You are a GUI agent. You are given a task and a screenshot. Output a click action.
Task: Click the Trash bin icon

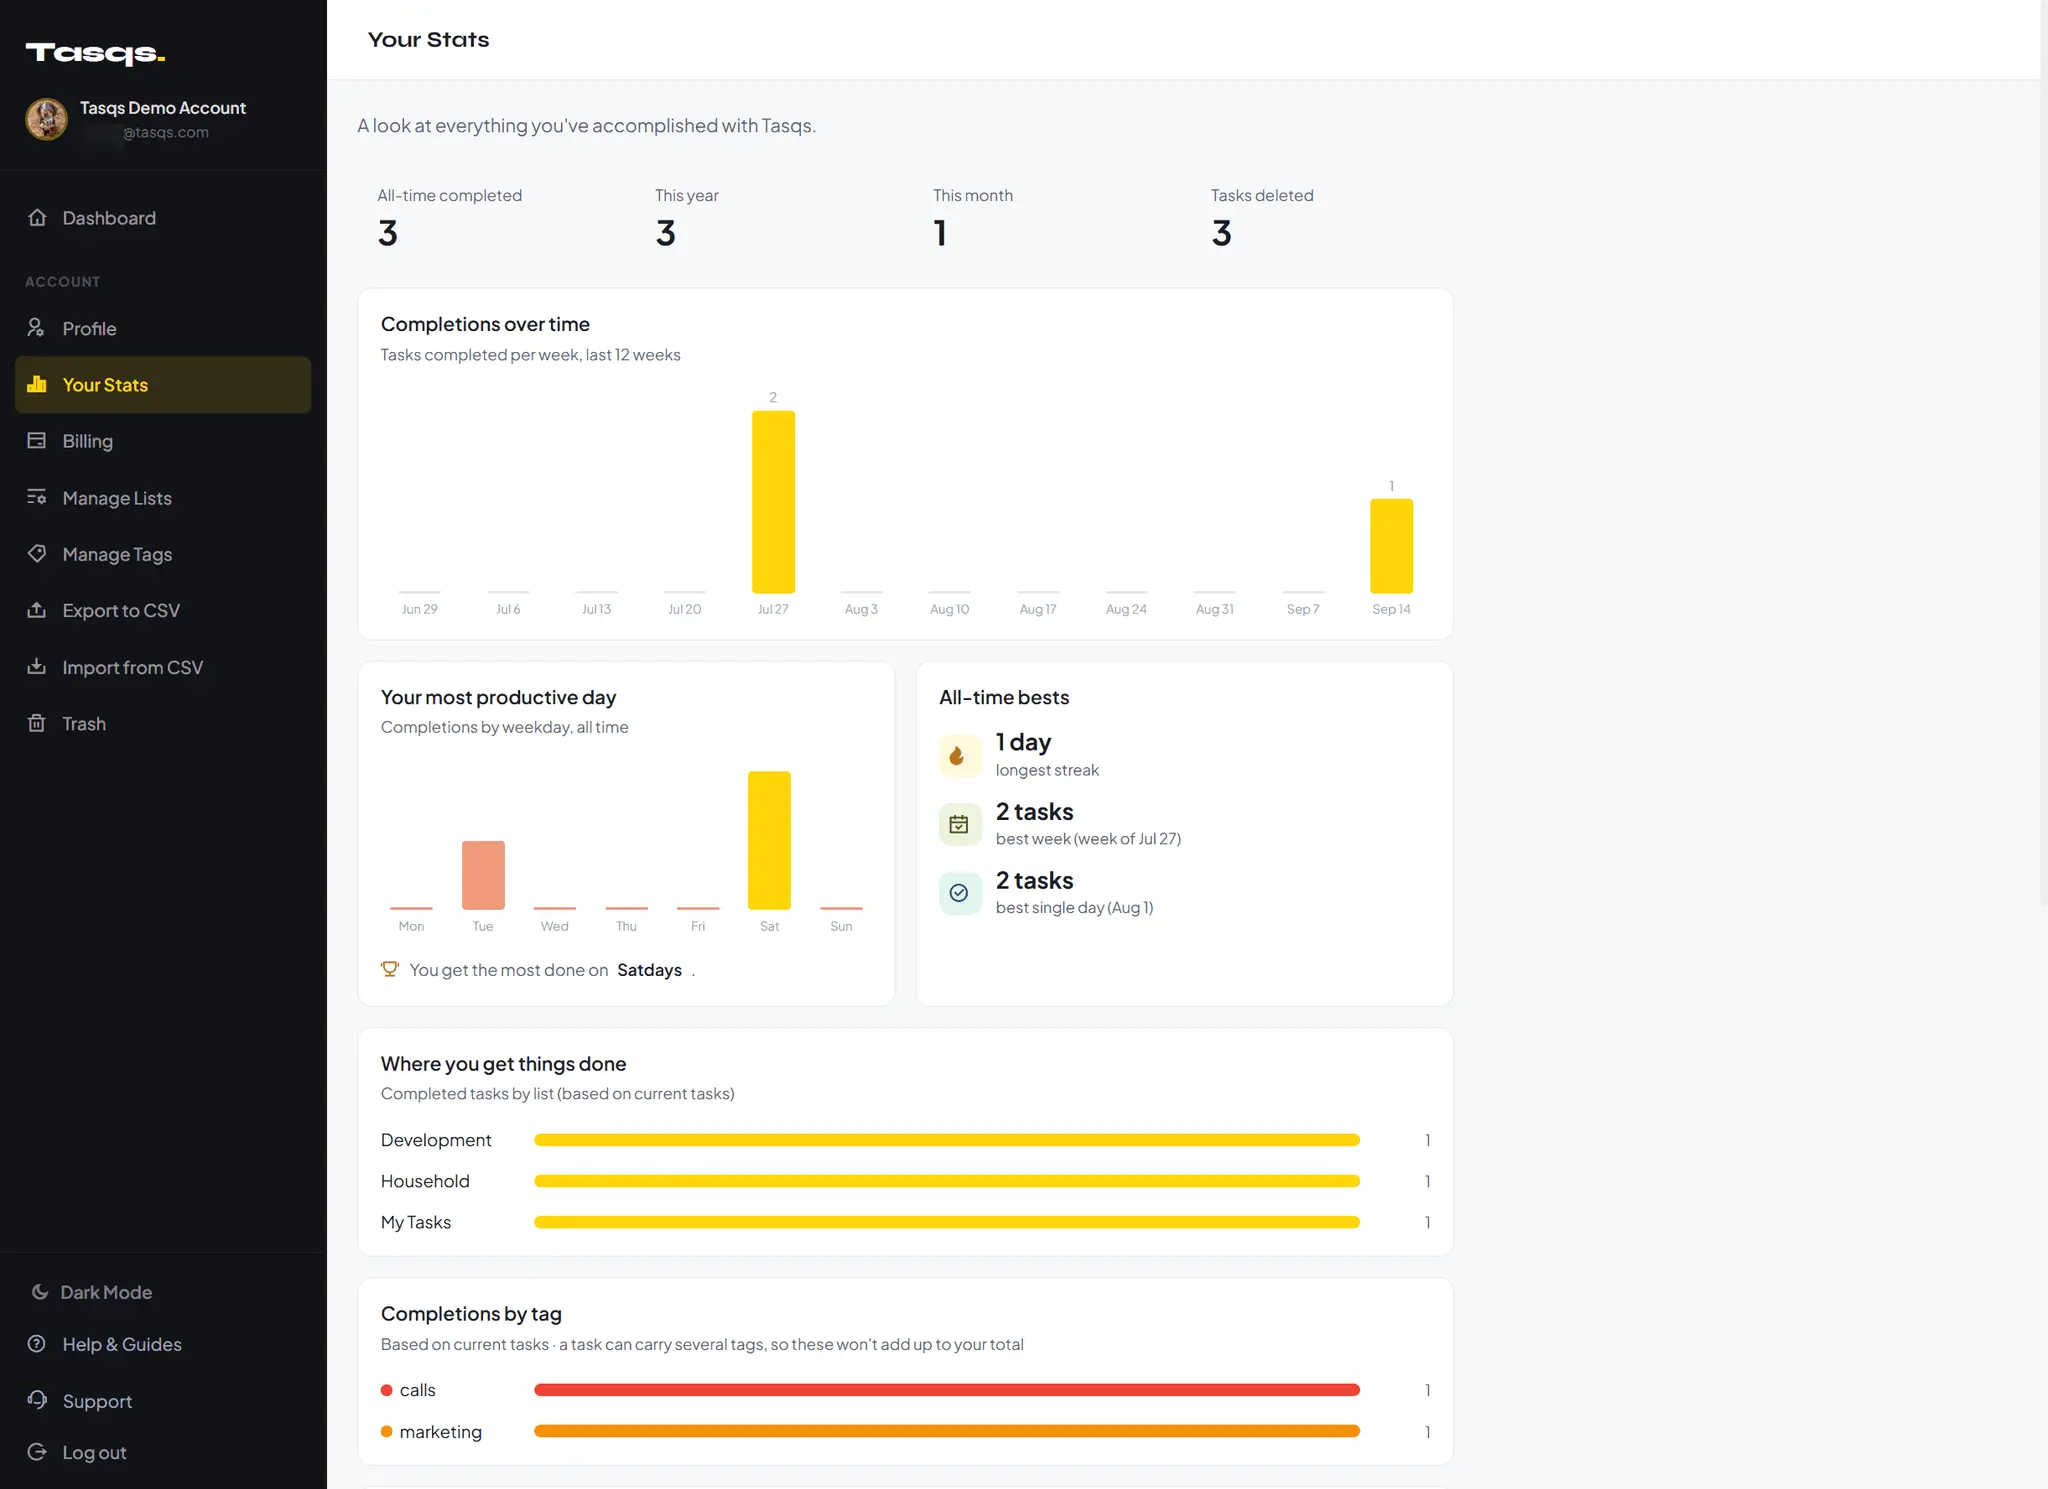[37, 723]
